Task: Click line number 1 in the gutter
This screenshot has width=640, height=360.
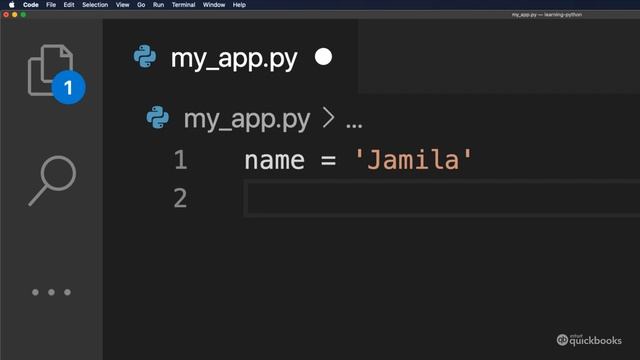Action: click(x=180, y=160)
